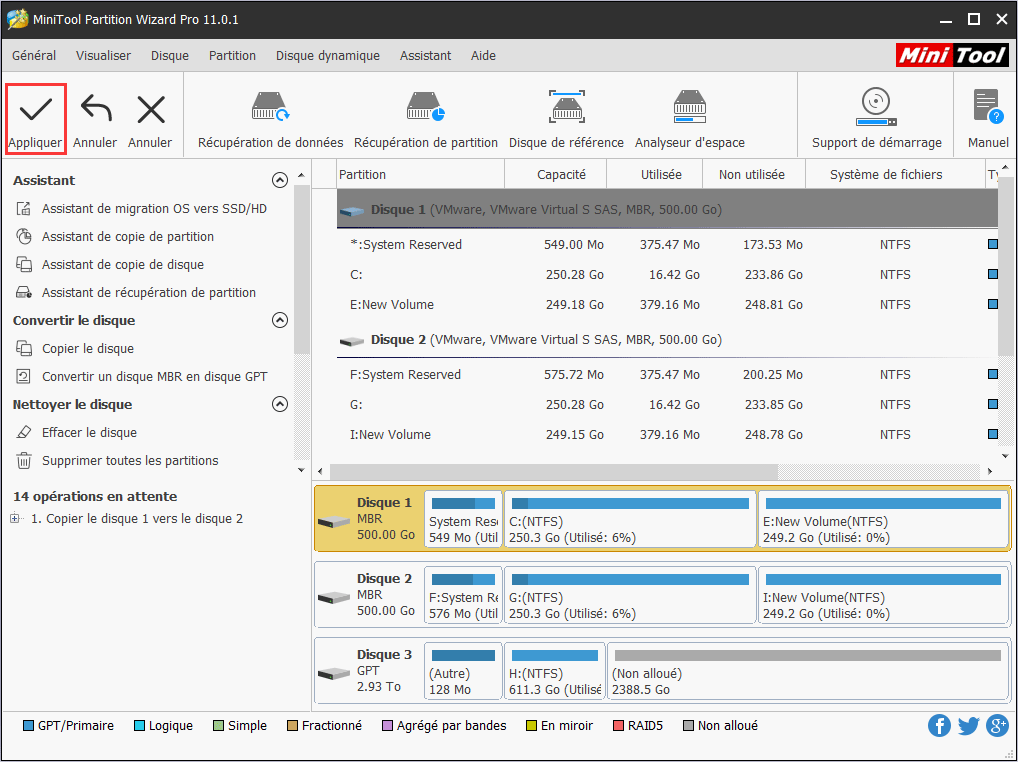Sort by Système de fichiers column
The width and height of the screenshot is (1018, 762).
tap(895, 175)
